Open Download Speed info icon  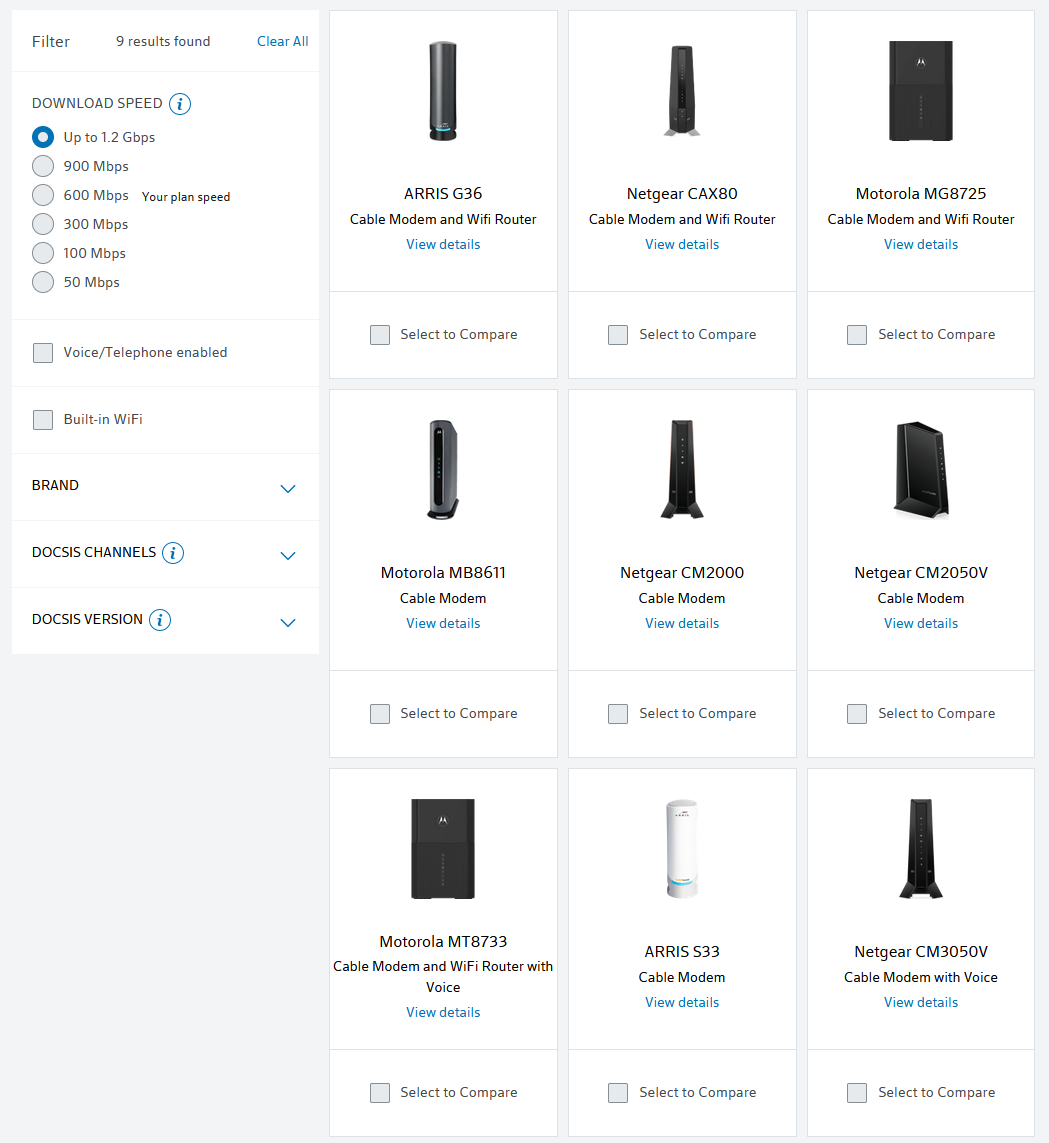180,104
